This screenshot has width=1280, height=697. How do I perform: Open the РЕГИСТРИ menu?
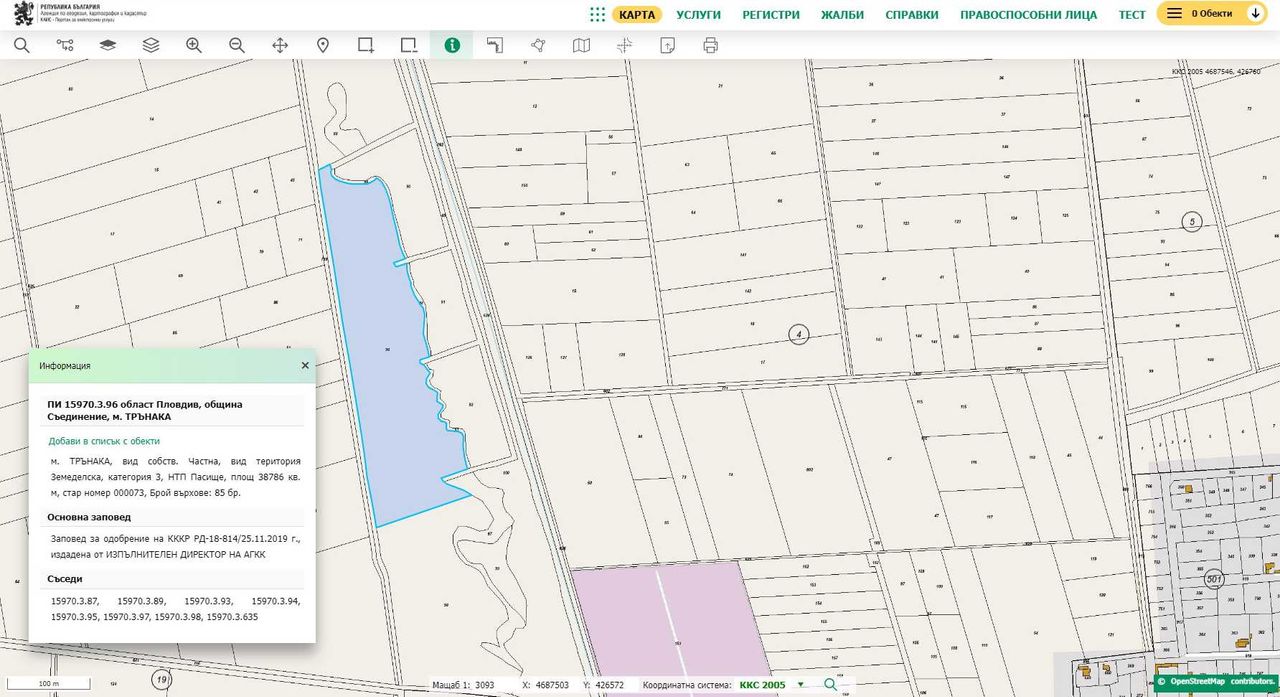771,14
